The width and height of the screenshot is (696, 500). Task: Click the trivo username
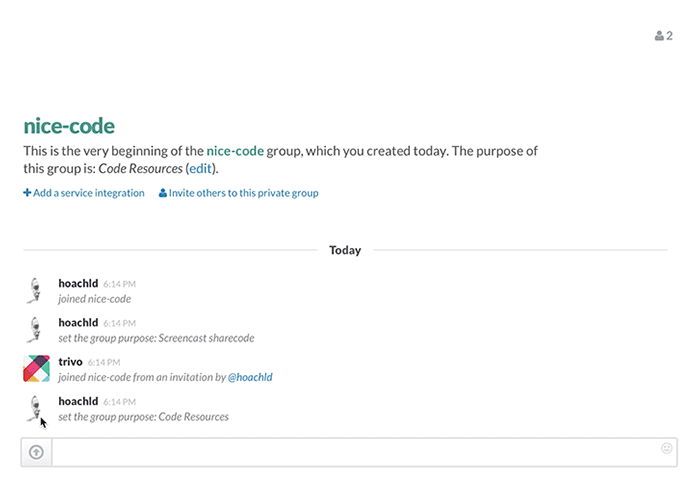coord(70,362)
